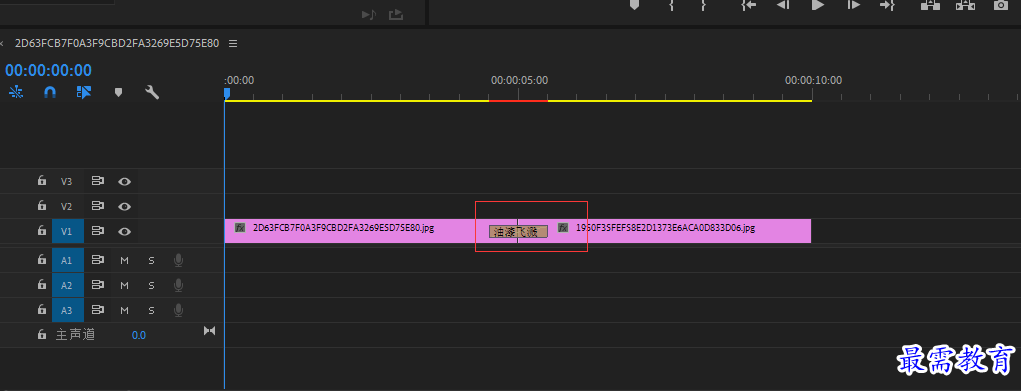Enable voice-over record on A2
1021x391 pixels.
[x=178, y=285]
